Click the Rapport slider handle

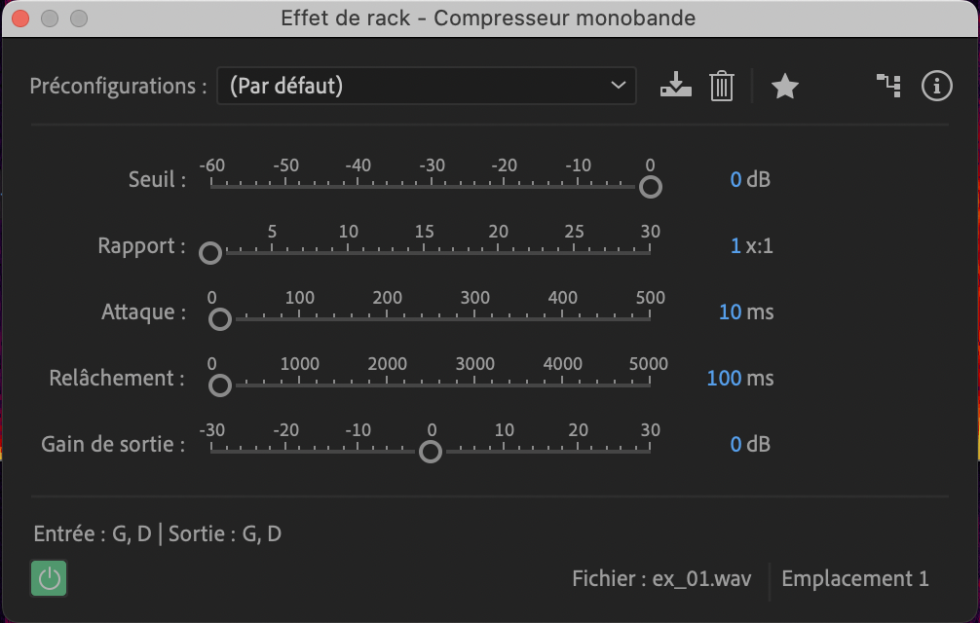(x=211, y=253)
